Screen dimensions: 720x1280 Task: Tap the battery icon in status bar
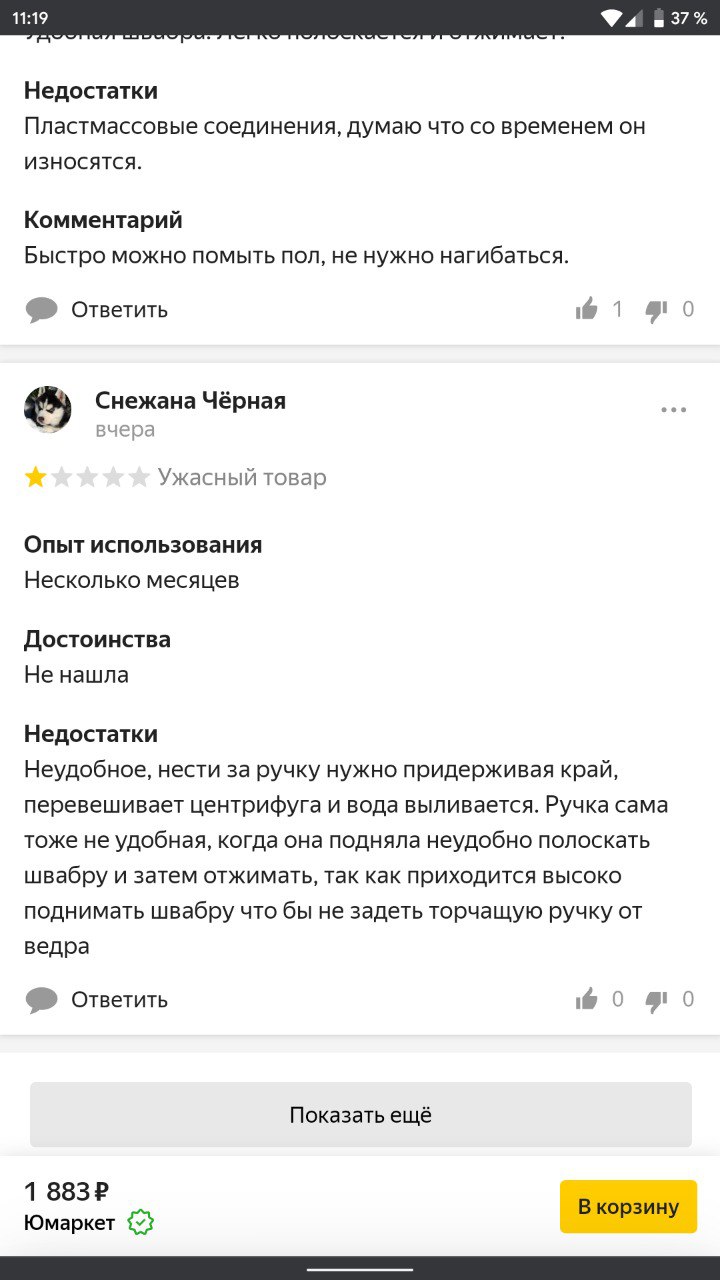coord(658,18)
